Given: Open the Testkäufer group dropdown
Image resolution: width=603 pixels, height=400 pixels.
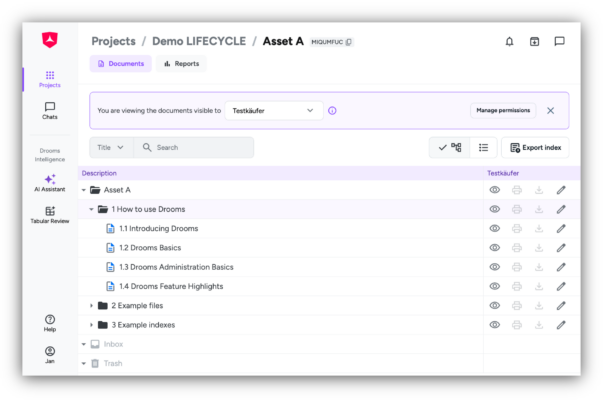Looking at the screenshot, I should tap(274, 111).
